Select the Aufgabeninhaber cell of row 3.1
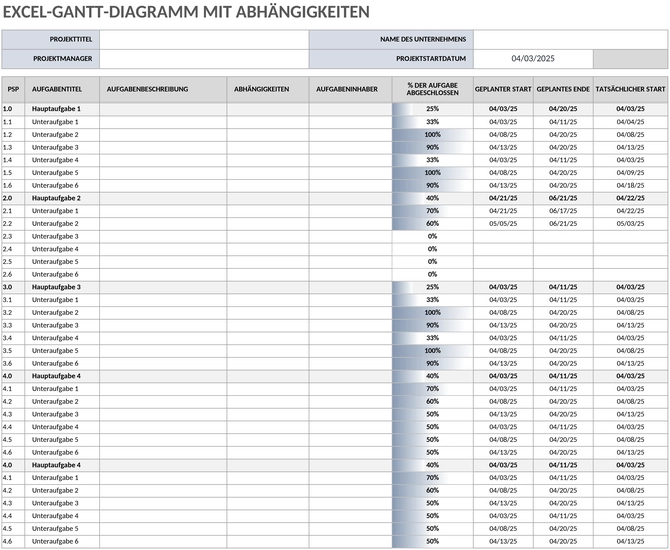Viewport: 670px width, 550px height. click(350, 300)
